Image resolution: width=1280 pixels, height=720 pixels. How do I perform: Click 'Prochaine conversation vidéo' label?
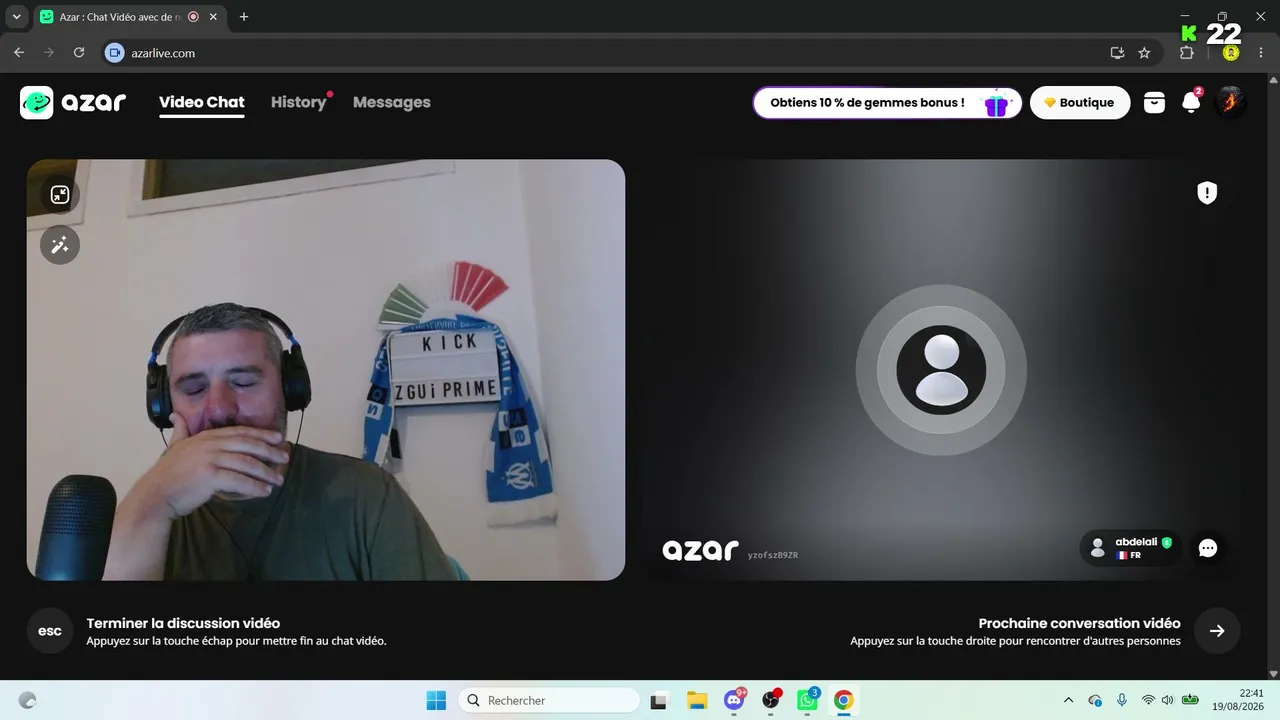(x=1079, y=623)
